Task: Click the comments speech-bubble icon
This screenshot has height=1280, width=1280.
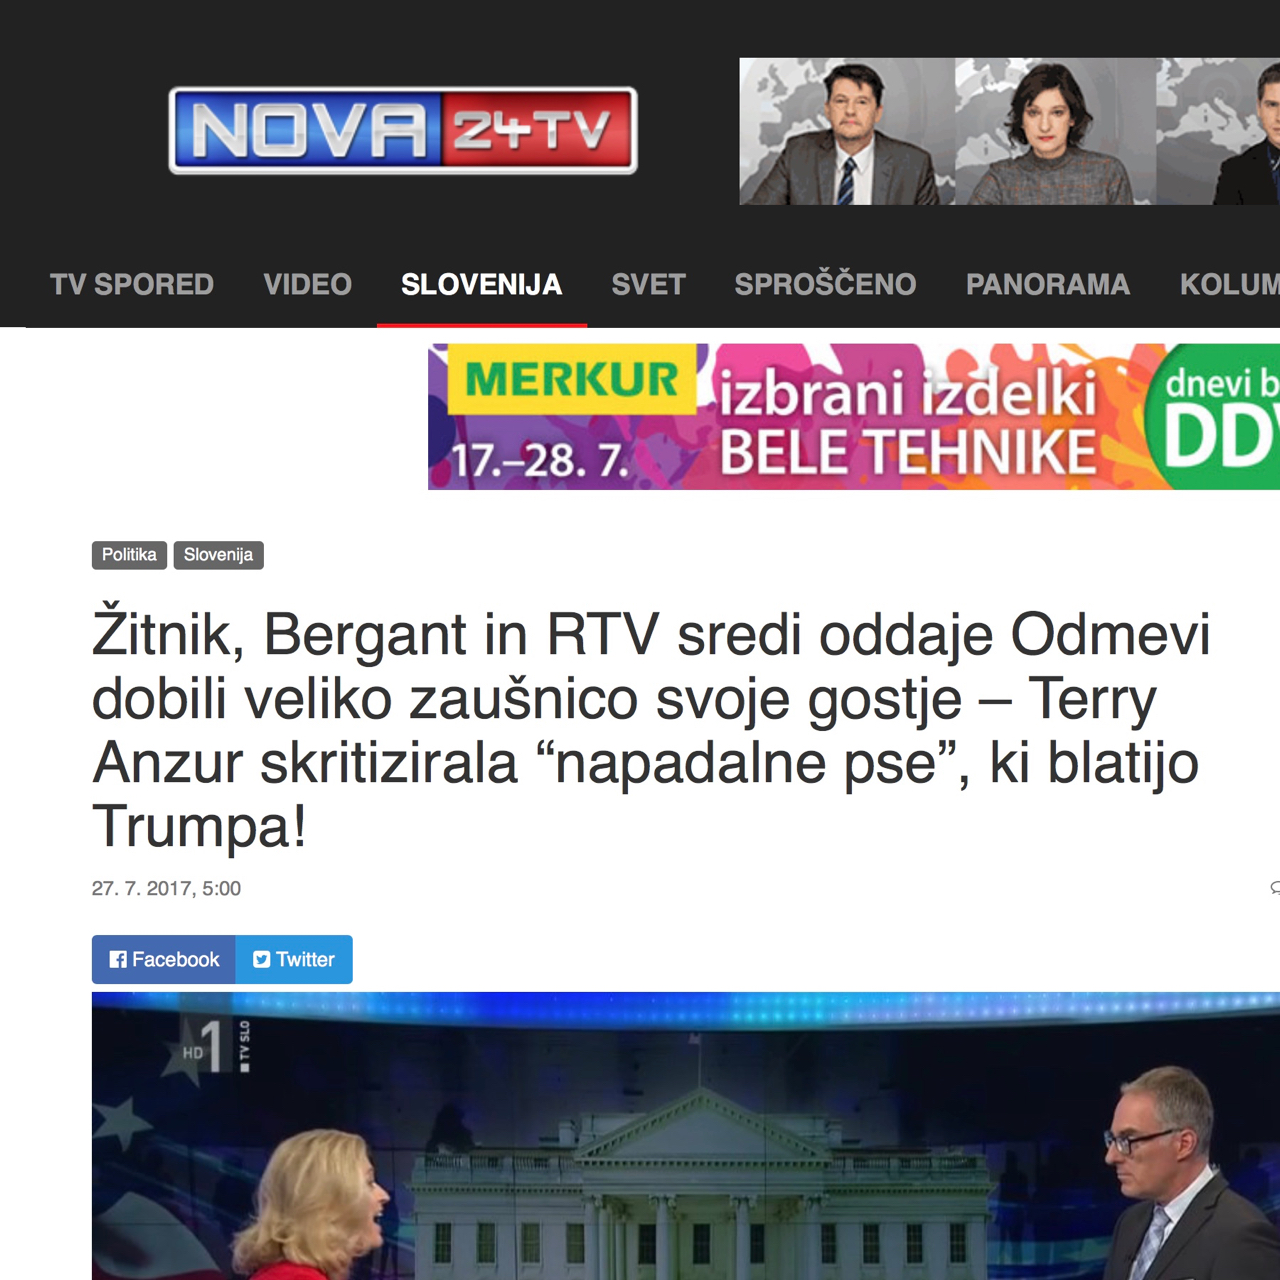Action: pos(1275,888)
